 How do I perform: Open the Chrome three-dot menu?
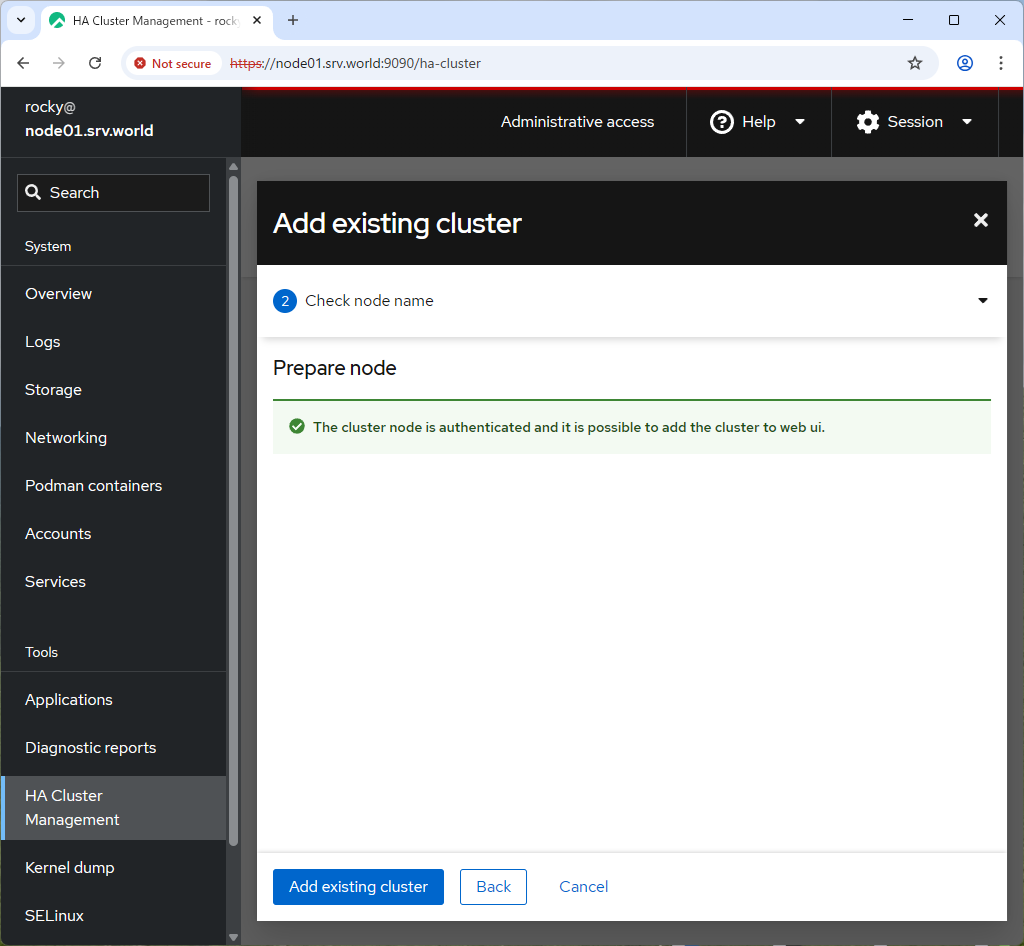click(1001, 62)
